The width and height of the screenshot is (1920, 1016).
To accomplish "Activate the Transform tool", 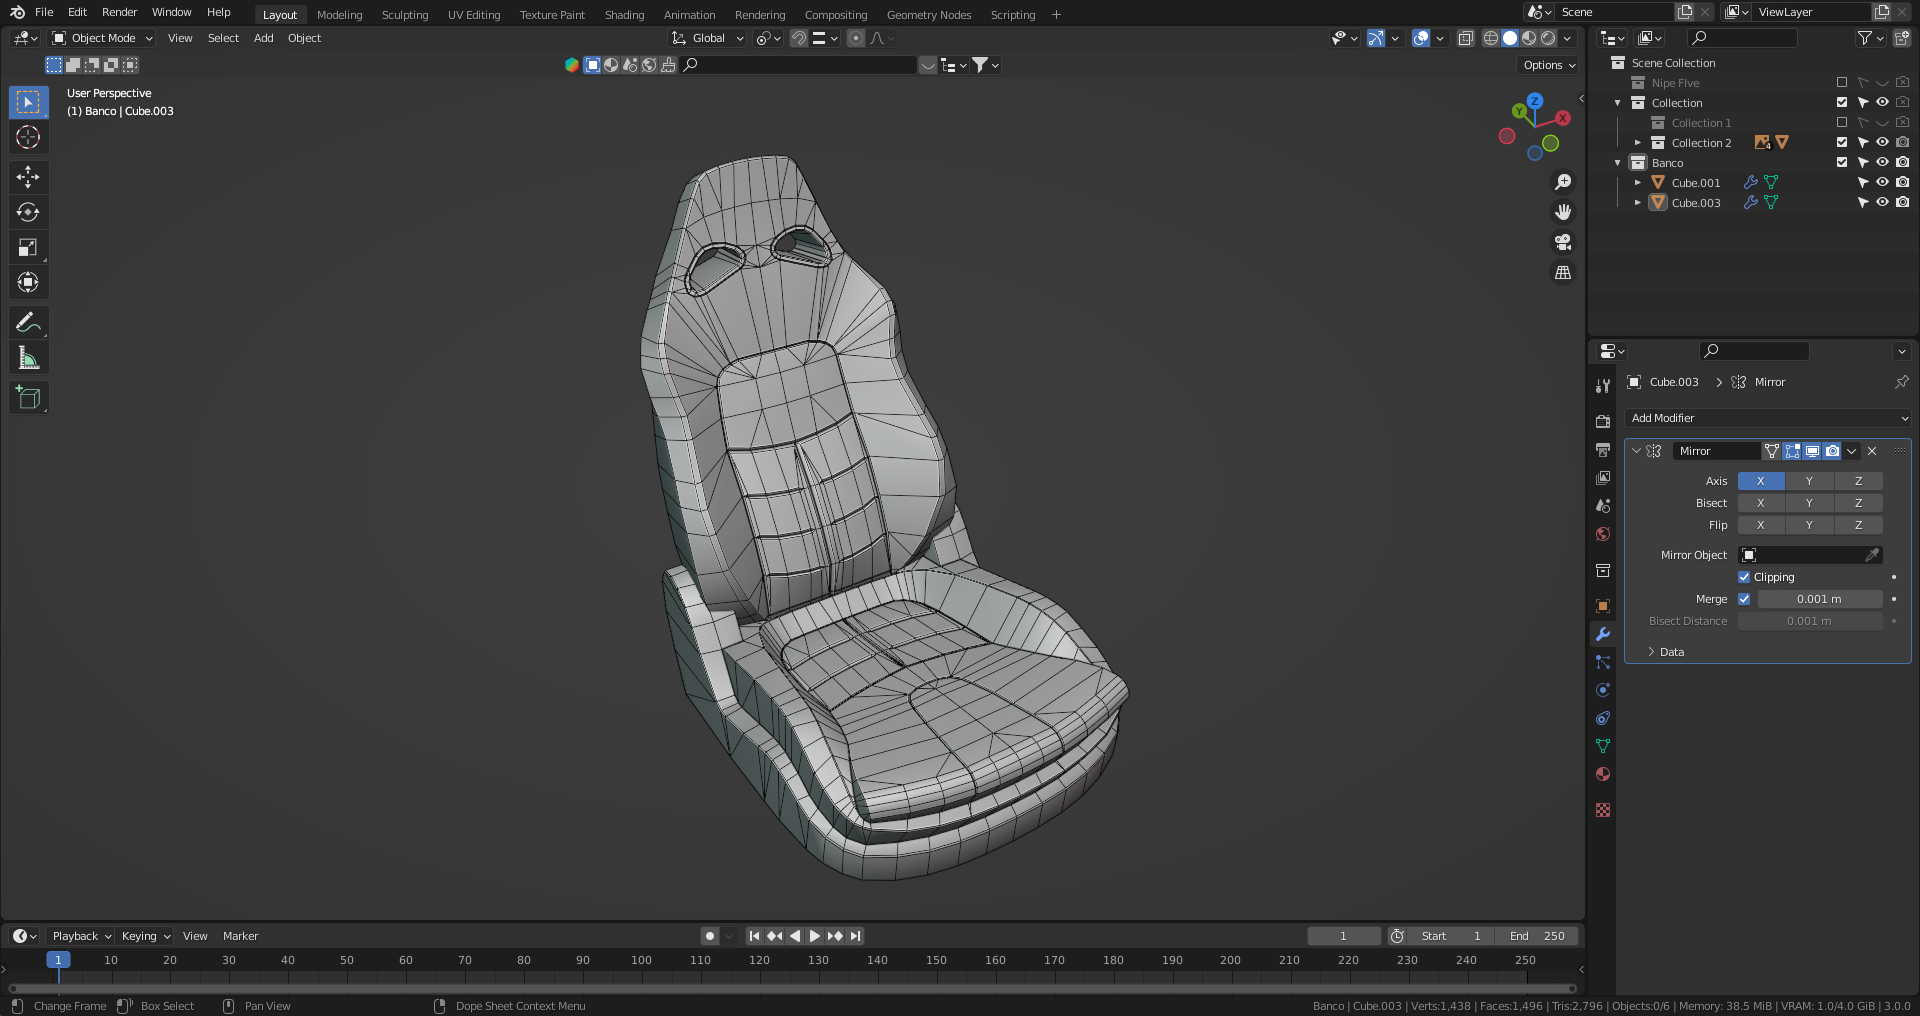I will coord(28,282).
